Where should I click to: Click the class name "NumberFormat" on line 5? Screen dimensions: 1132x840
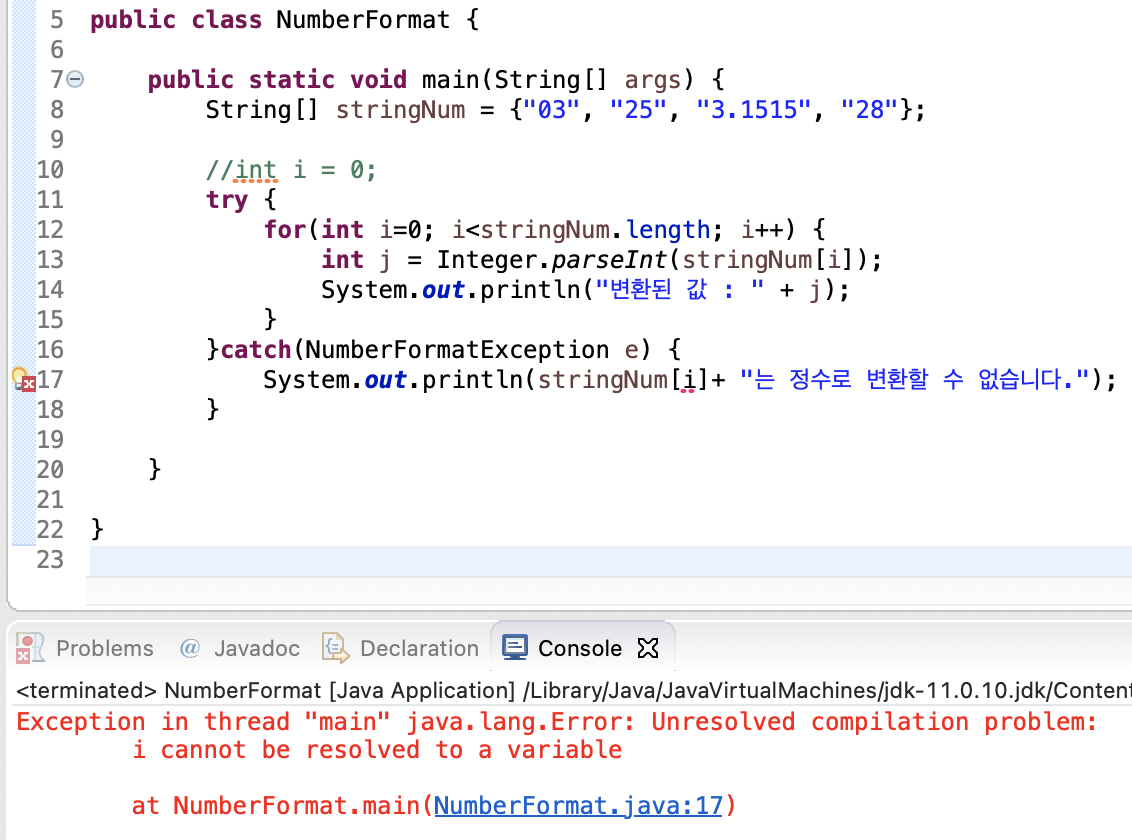pos(363,19)
